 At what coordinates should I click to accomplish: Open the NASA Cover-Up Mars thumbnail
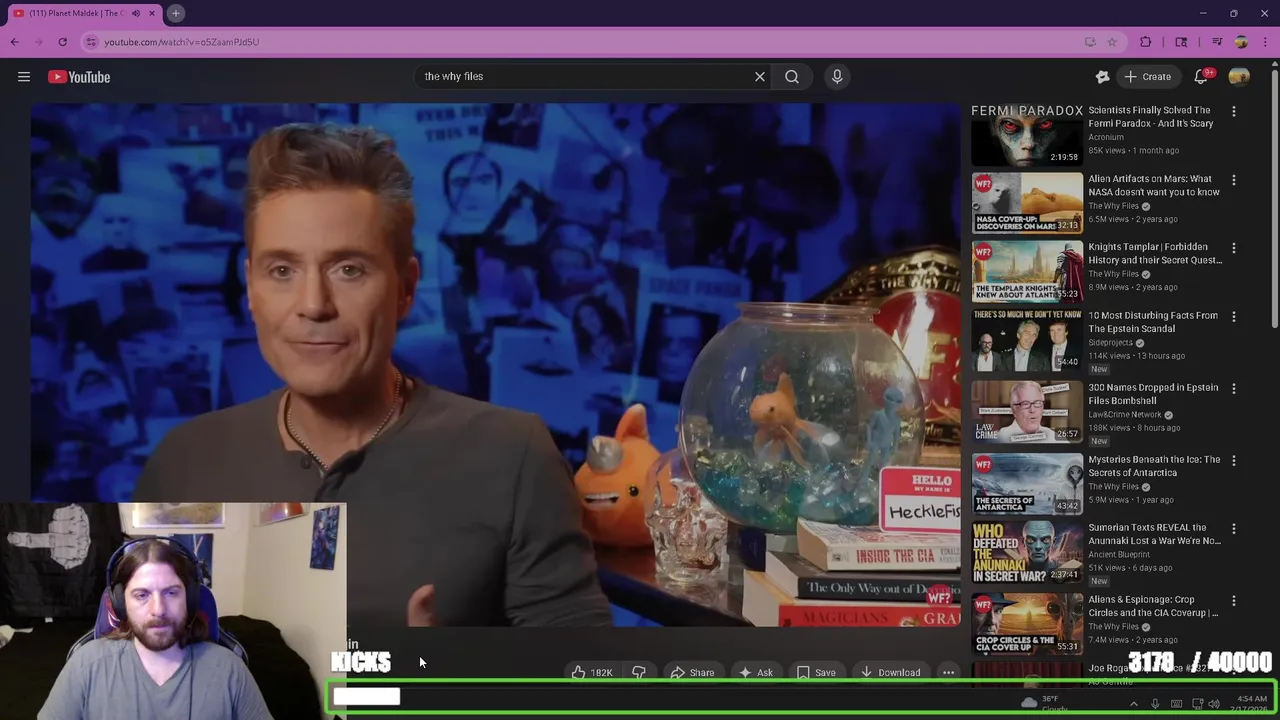[x=1027, y=203]
